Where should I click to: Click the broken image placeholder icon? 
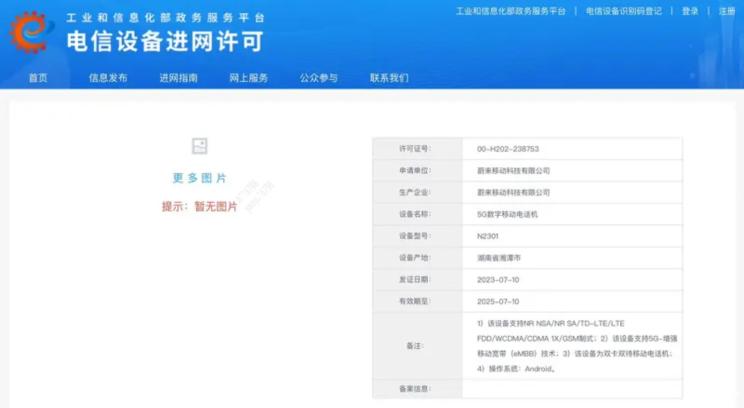pos(199,146)
